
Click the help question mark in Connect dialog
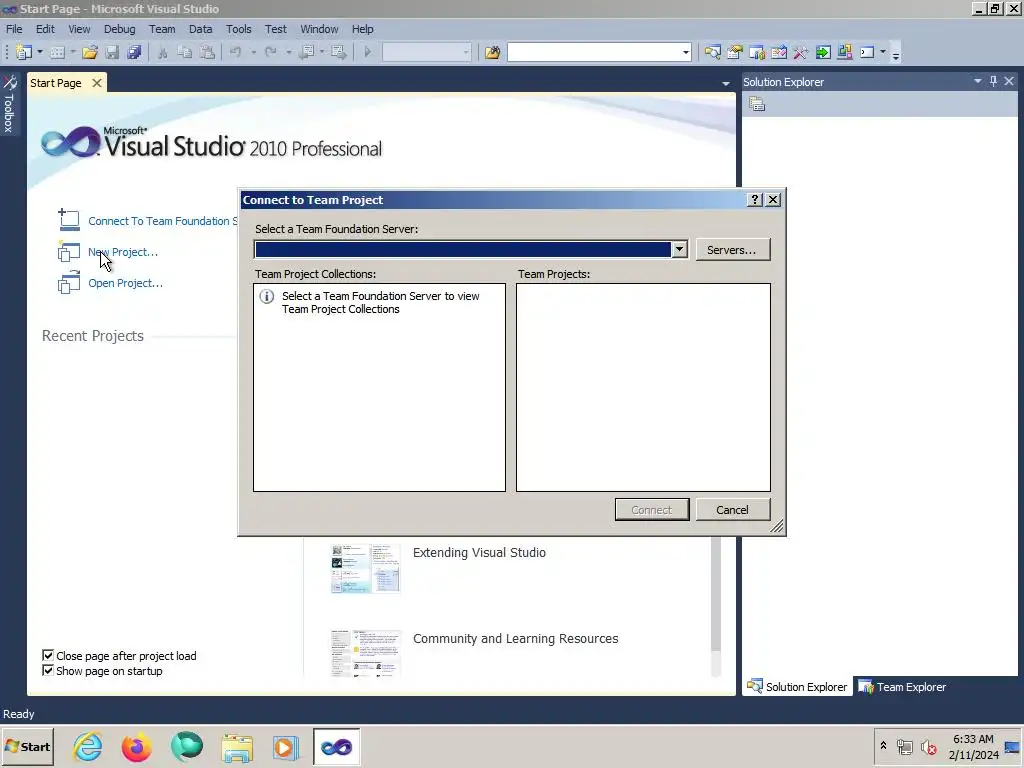pos(754,200)
